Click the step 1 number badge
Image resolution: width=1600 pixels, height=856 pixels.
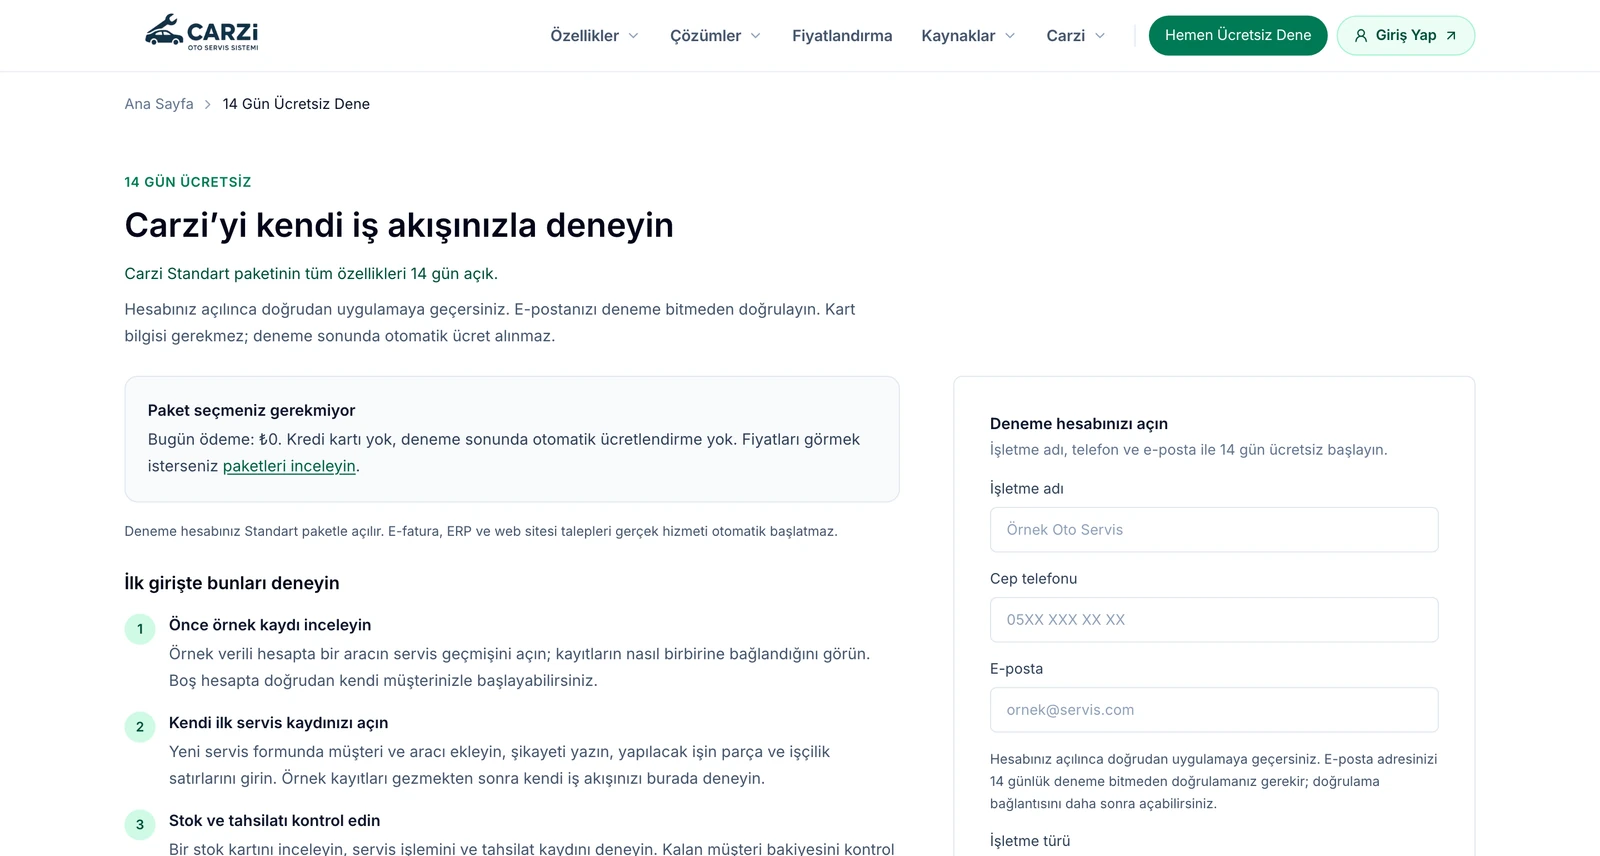click(x=140, y=629)
